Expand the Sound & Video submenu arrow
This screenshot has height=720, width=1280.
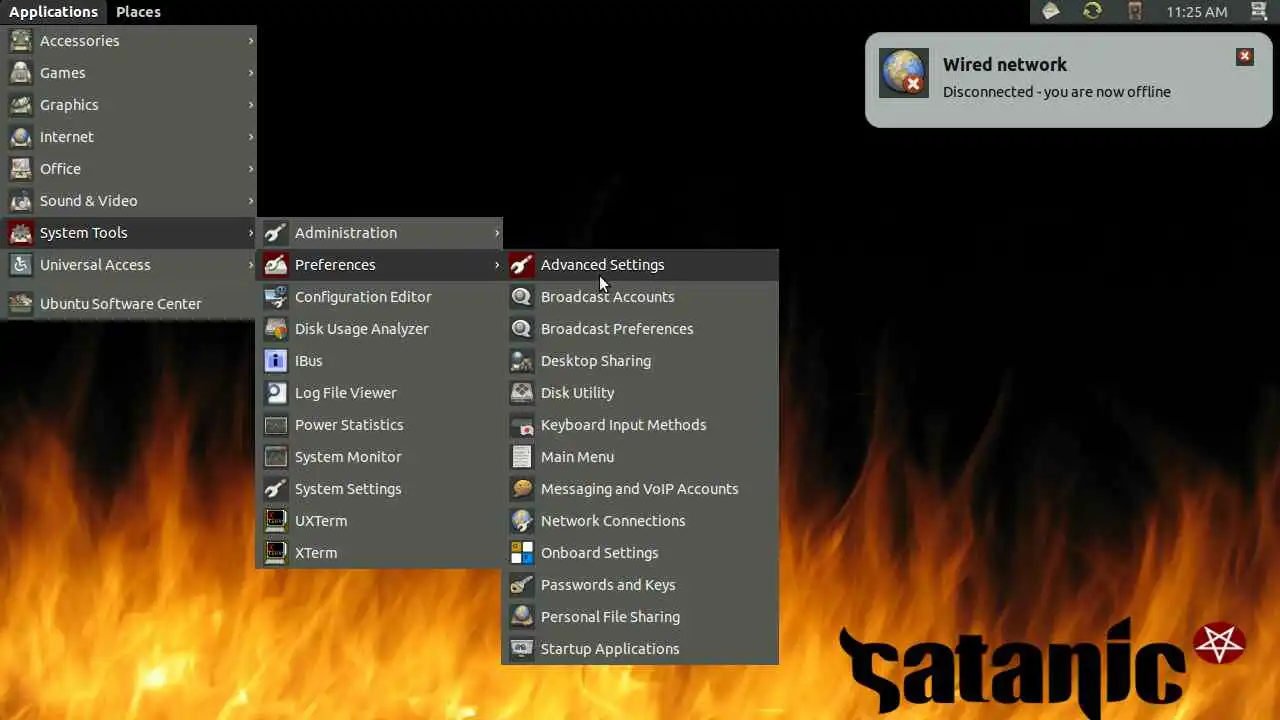pyautogui.click(x=251, y=201)
